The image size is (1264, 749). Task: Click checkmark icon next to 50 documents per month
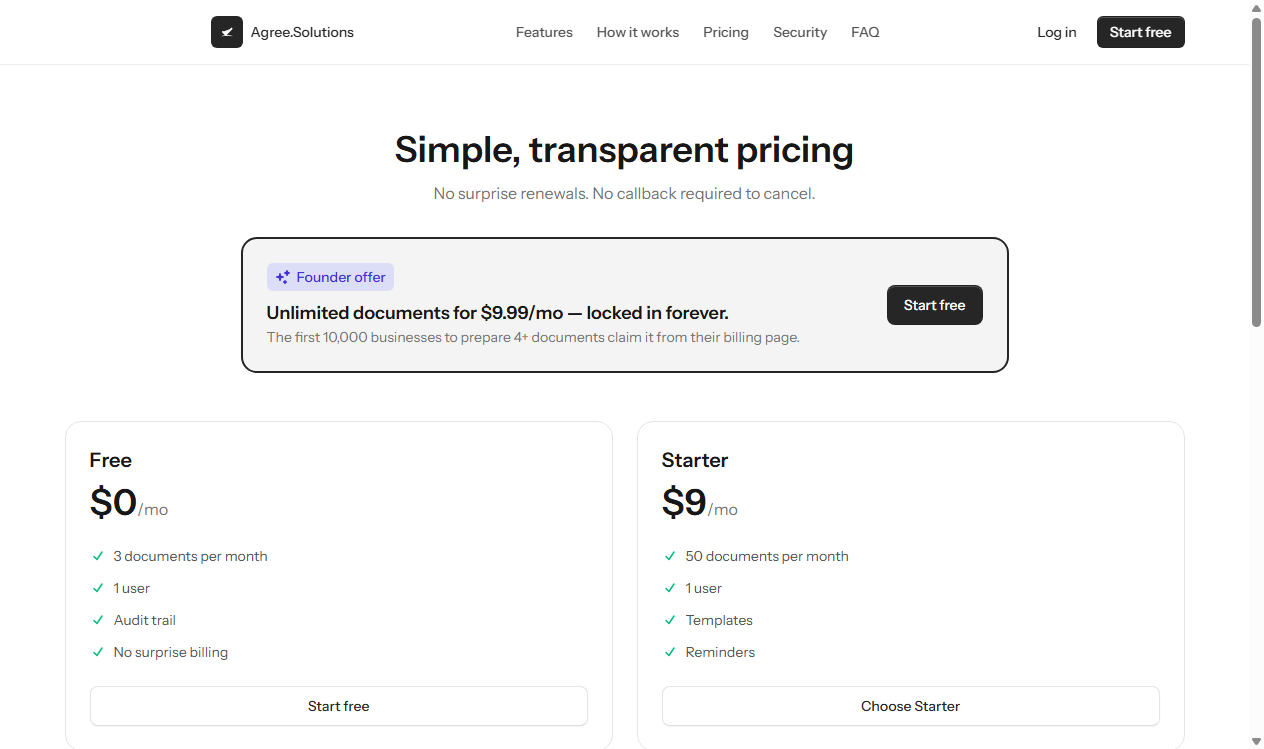click(x=670, y=556)
